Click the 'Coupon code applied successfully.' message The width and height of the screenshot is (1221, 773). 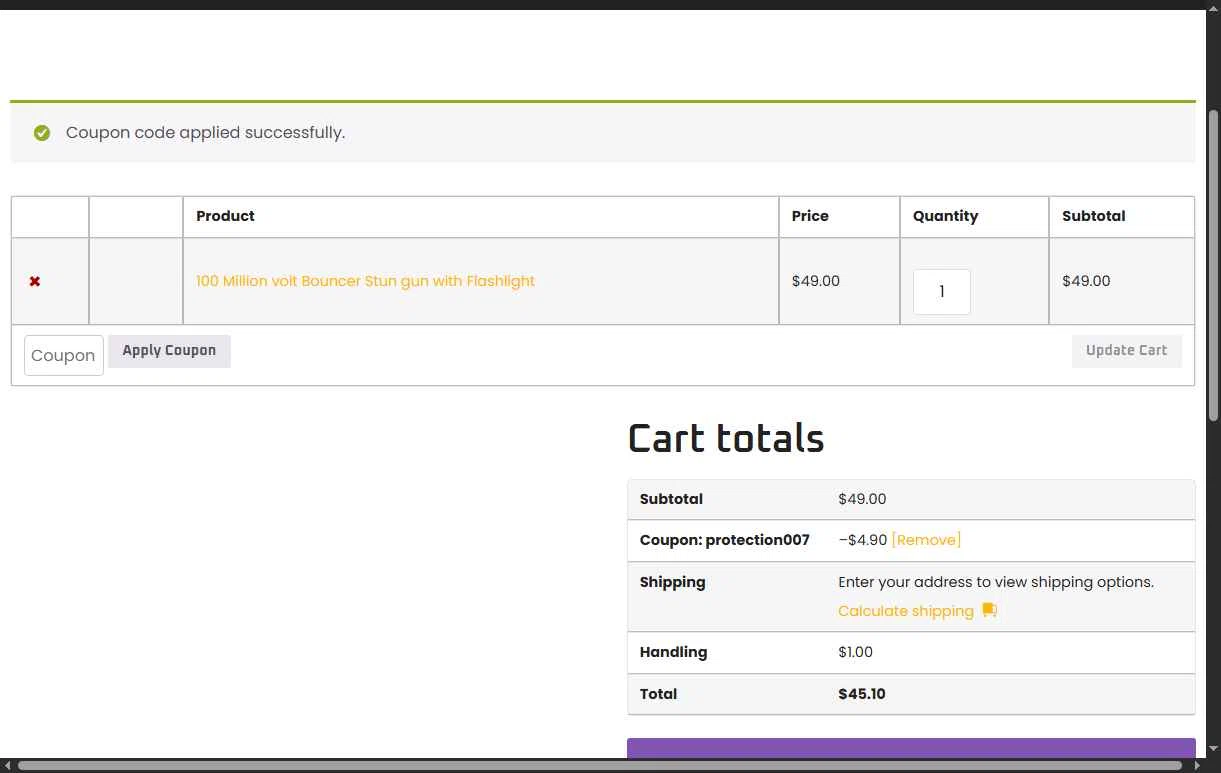point(205,133)
